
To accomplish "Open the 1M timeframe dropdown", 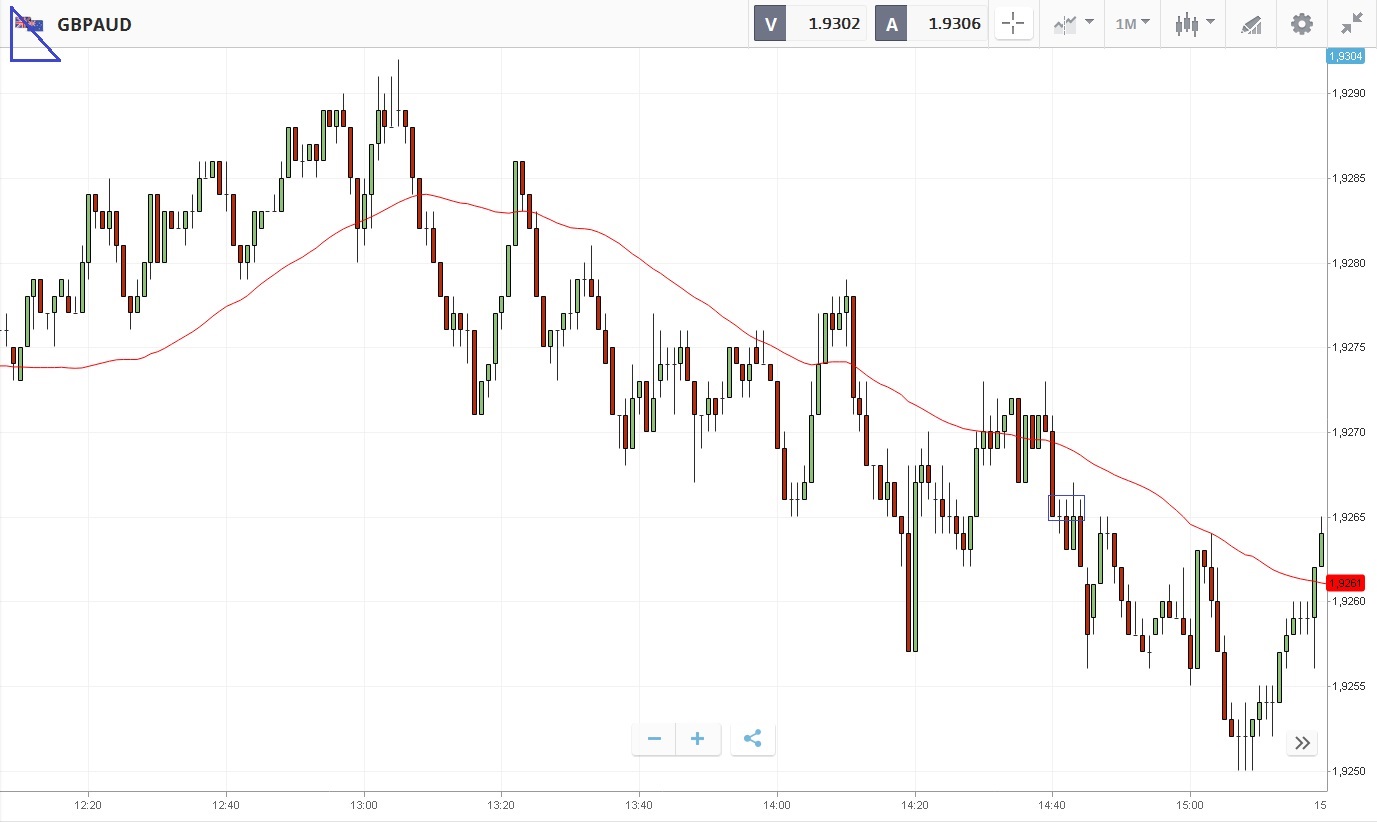I will [1132, 24].
